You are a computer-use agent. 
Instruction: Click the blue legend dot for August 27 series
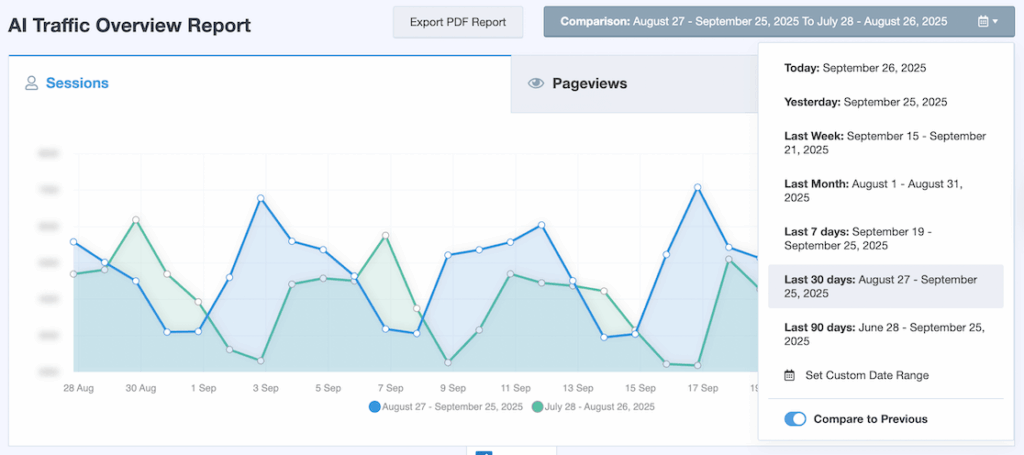(375, 407)
